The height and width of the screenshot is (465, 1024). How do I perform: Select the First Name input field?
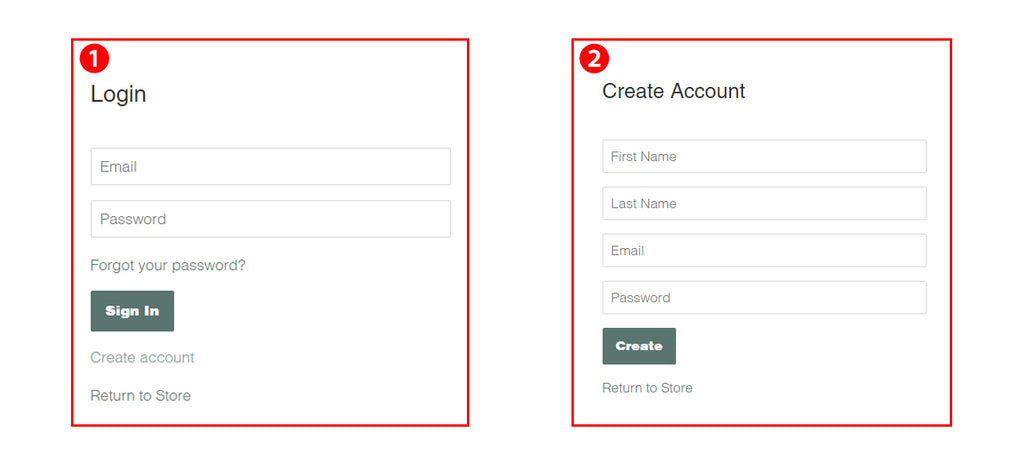[x=764, y=157]
